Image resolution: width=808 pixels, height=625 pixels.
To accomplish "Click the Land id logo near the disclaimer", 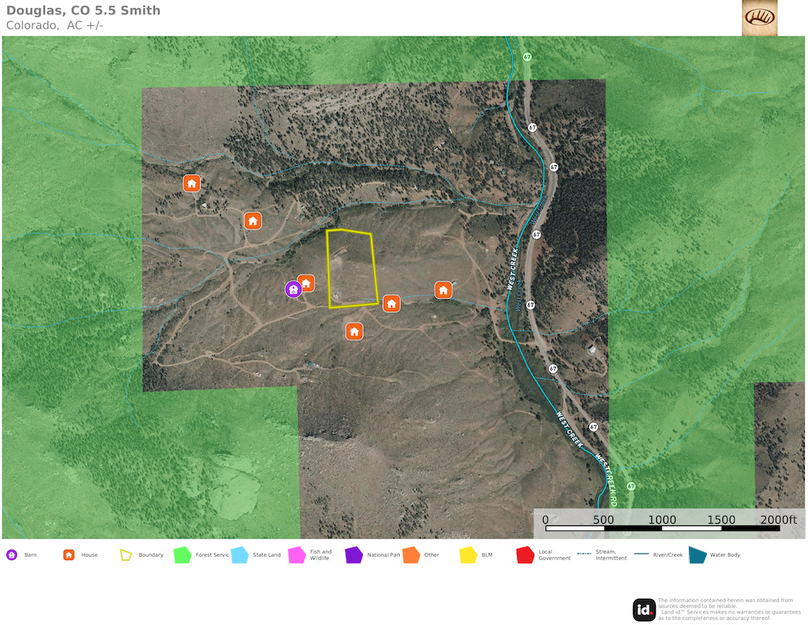I will pos(644,609).
